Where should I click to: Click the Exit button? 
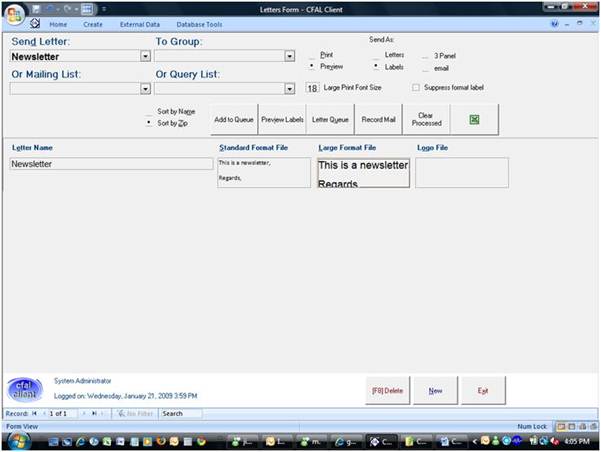point(483,390)
